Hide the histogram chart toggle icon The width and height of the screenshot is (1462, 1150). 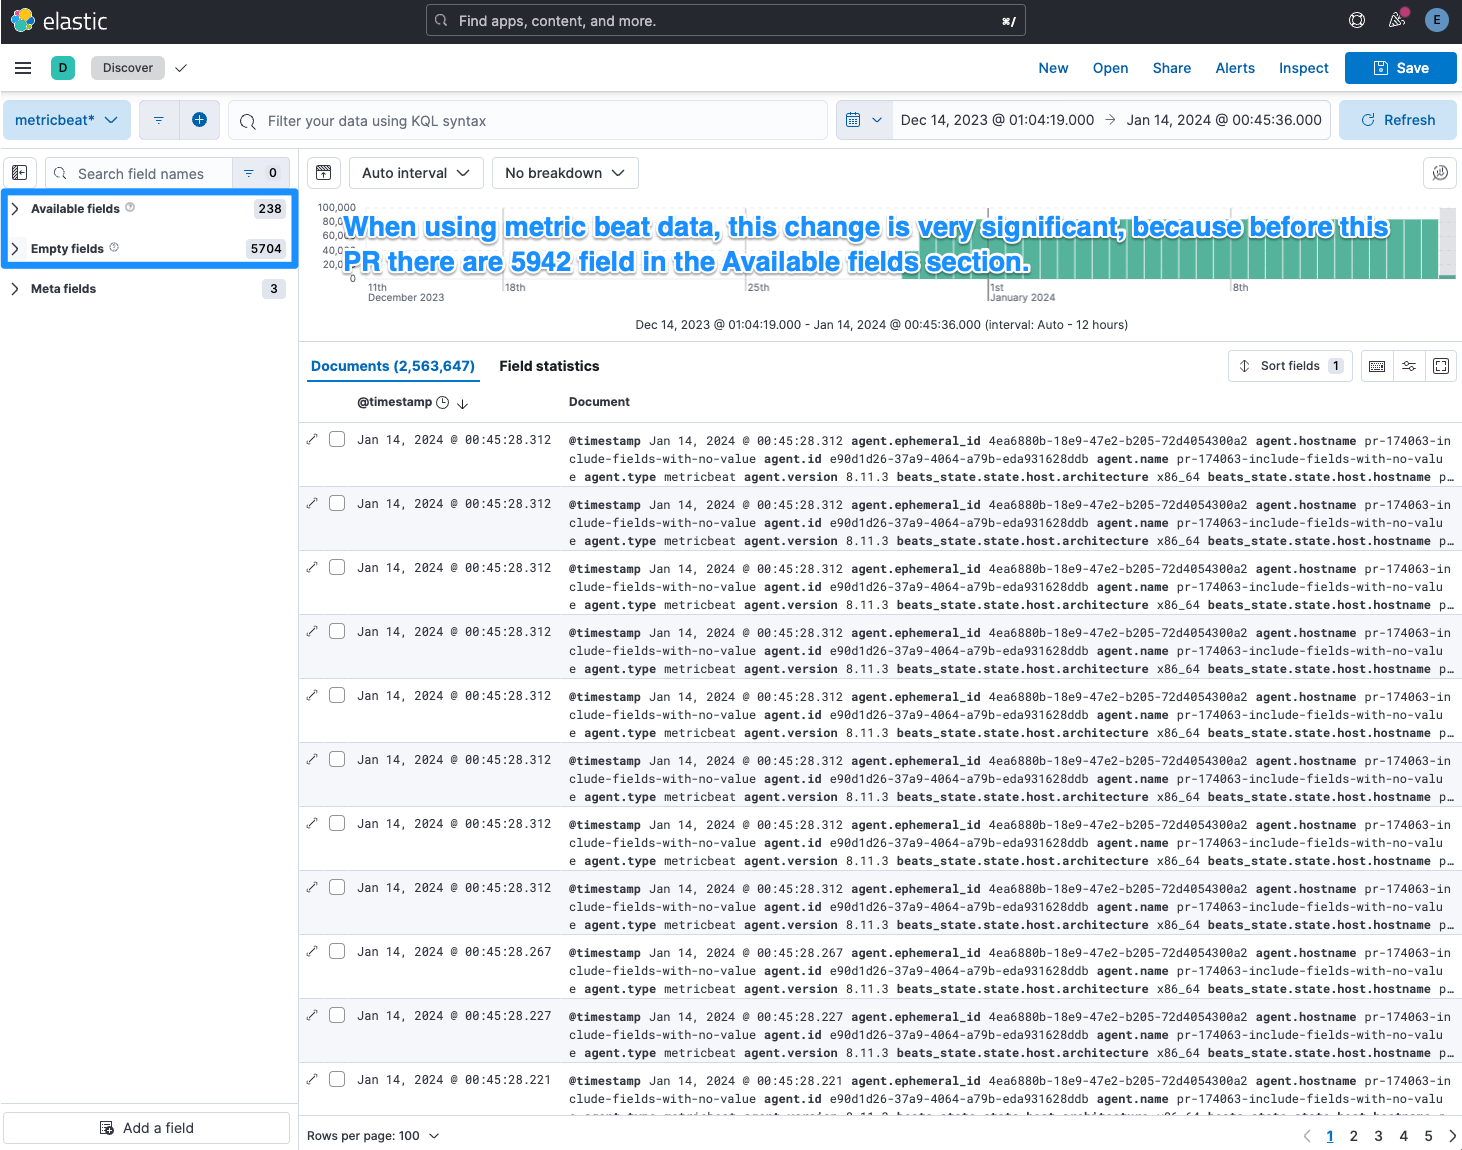tap(324, 173)
